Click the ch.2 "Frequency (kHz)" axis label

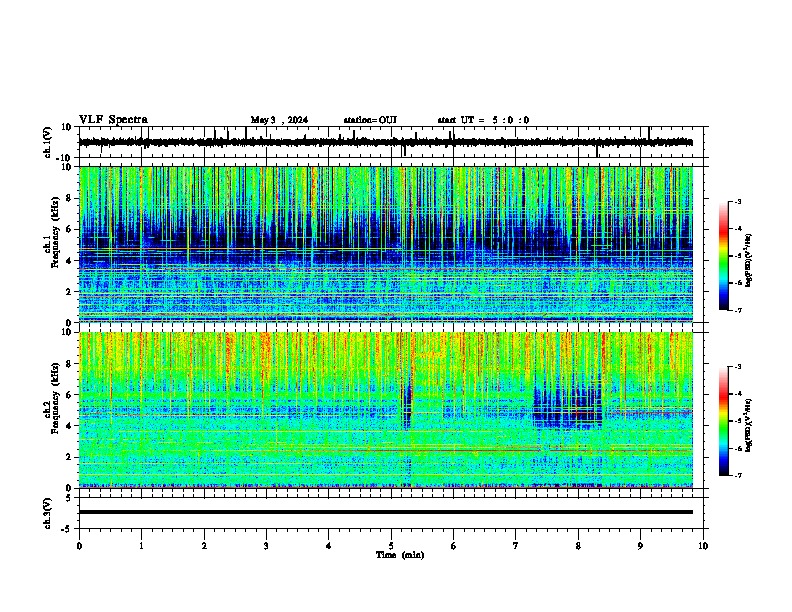(55, 398)
